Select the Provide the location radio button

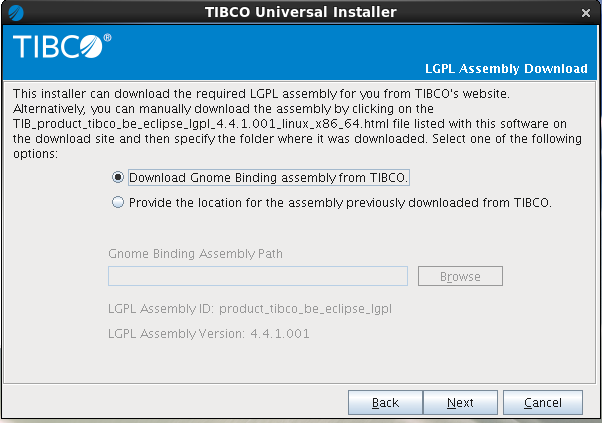[118, 202]
